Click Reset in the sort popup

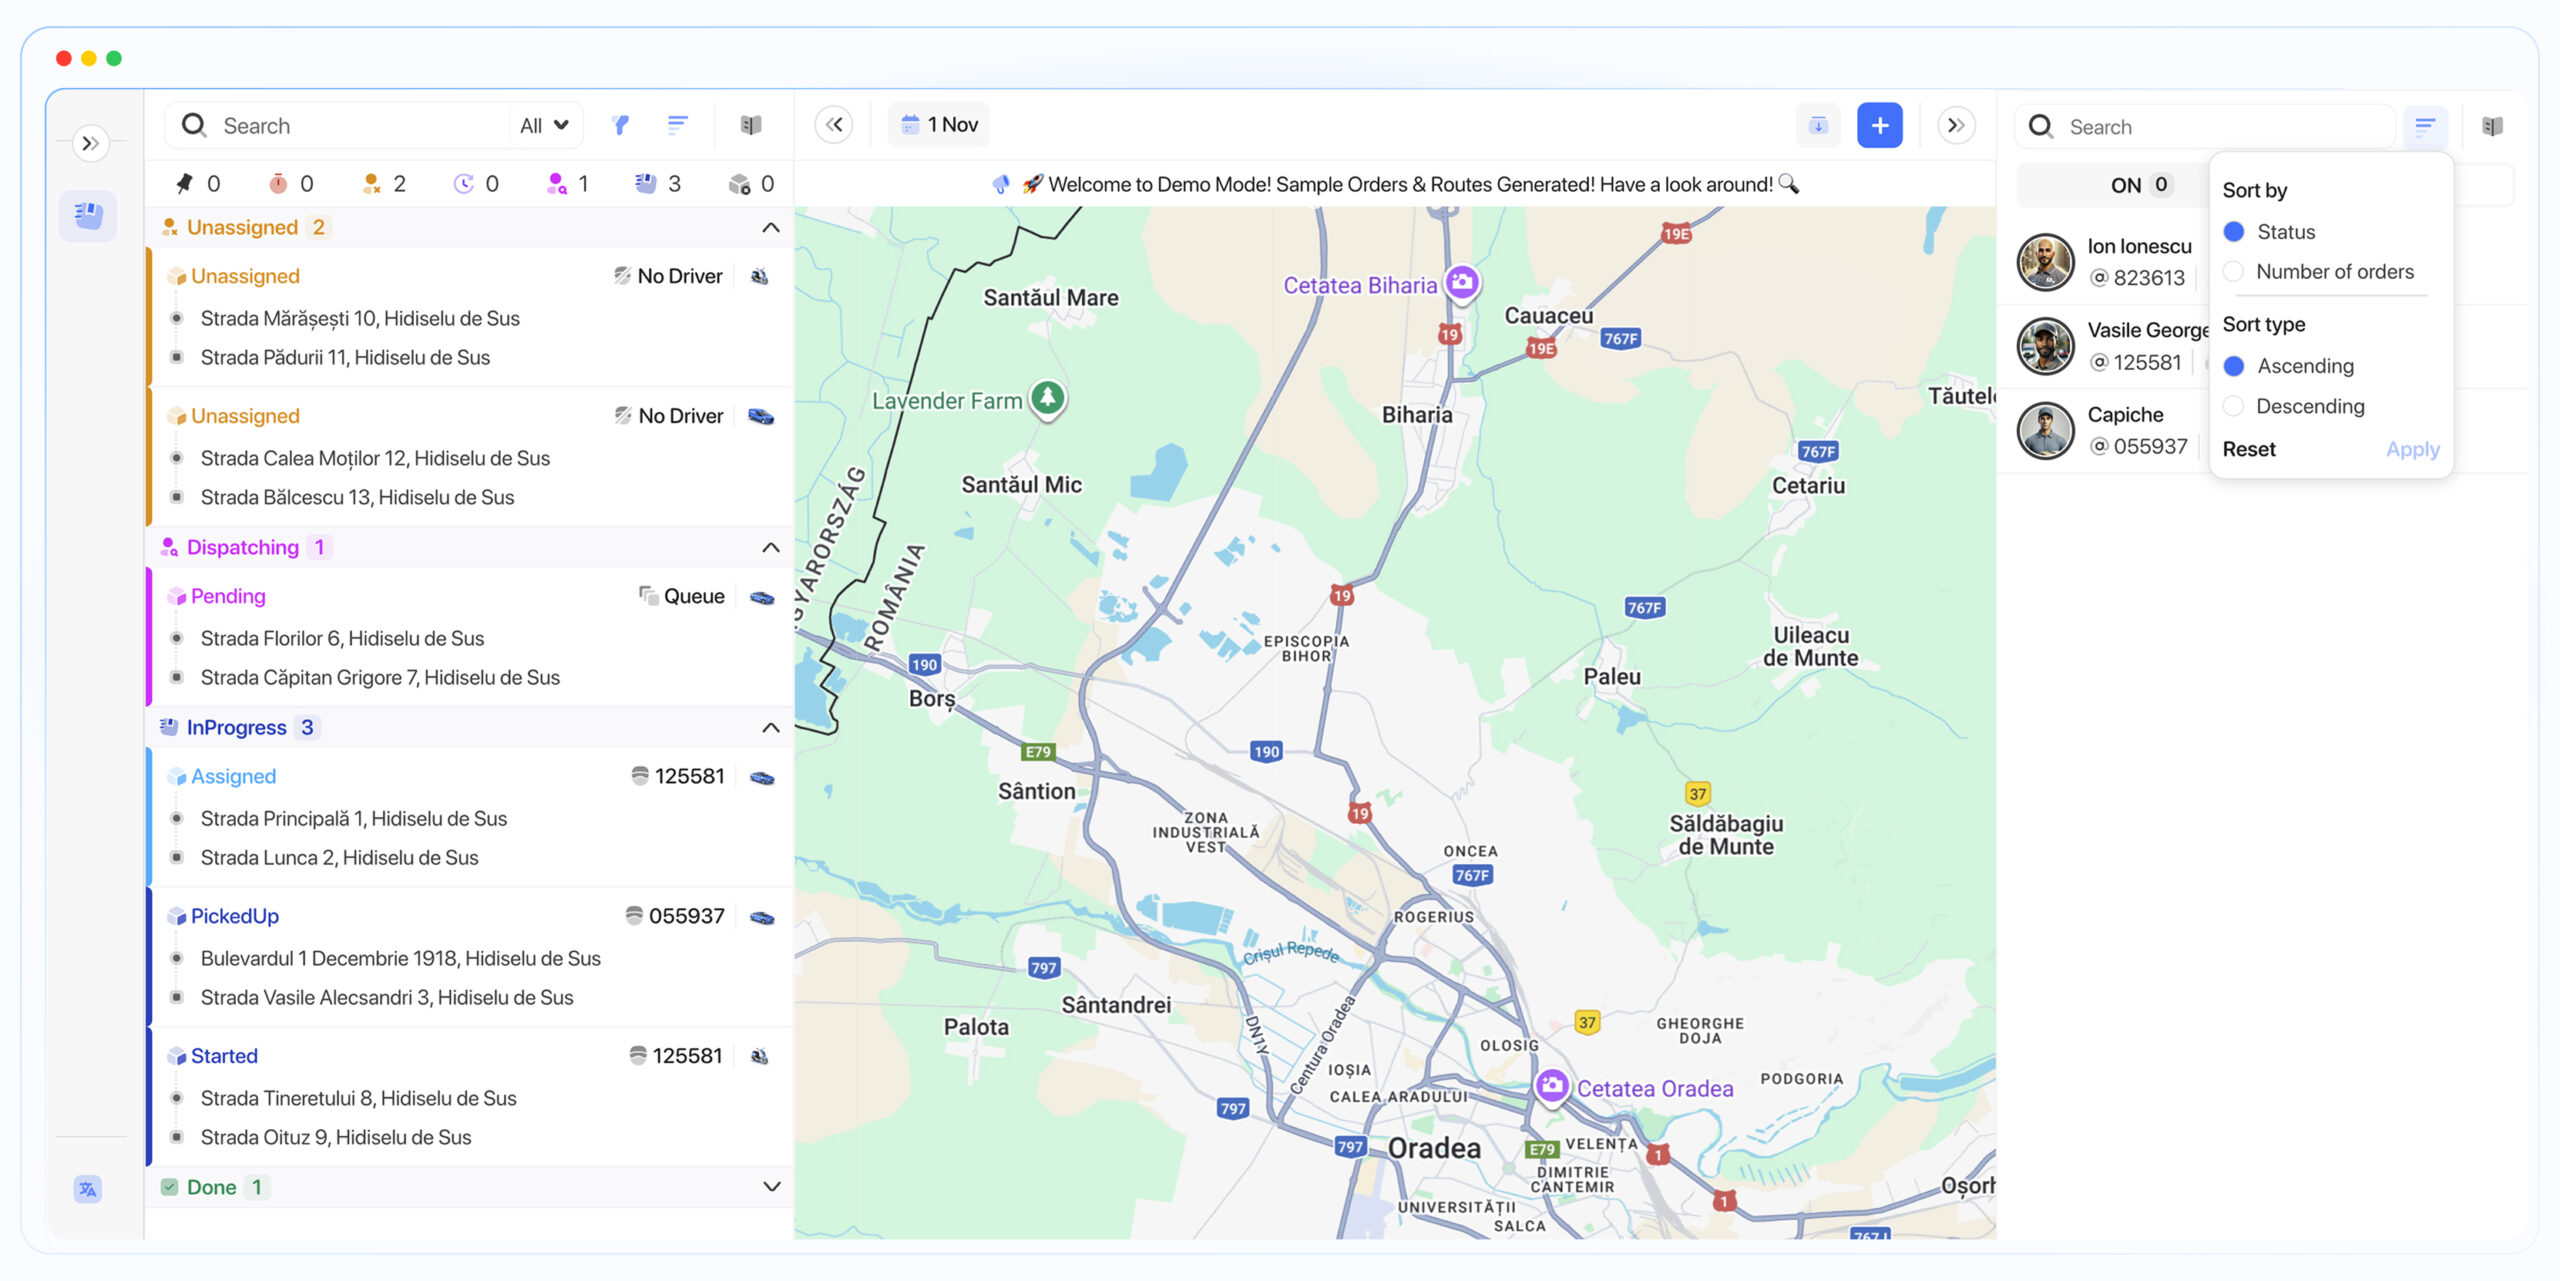click(x=2249, y=449)
